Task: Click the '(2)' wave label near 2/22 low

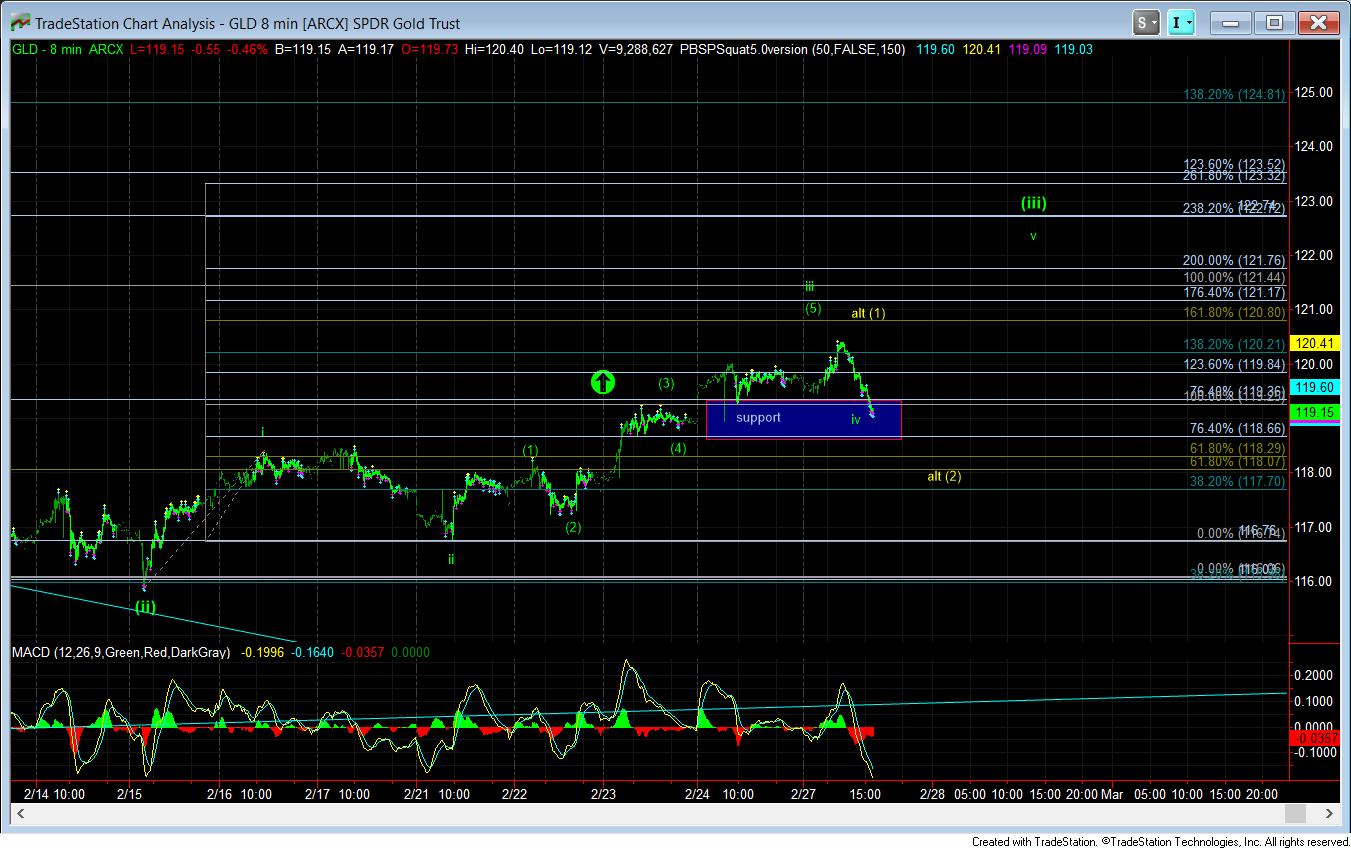Action: pos(572,527)
